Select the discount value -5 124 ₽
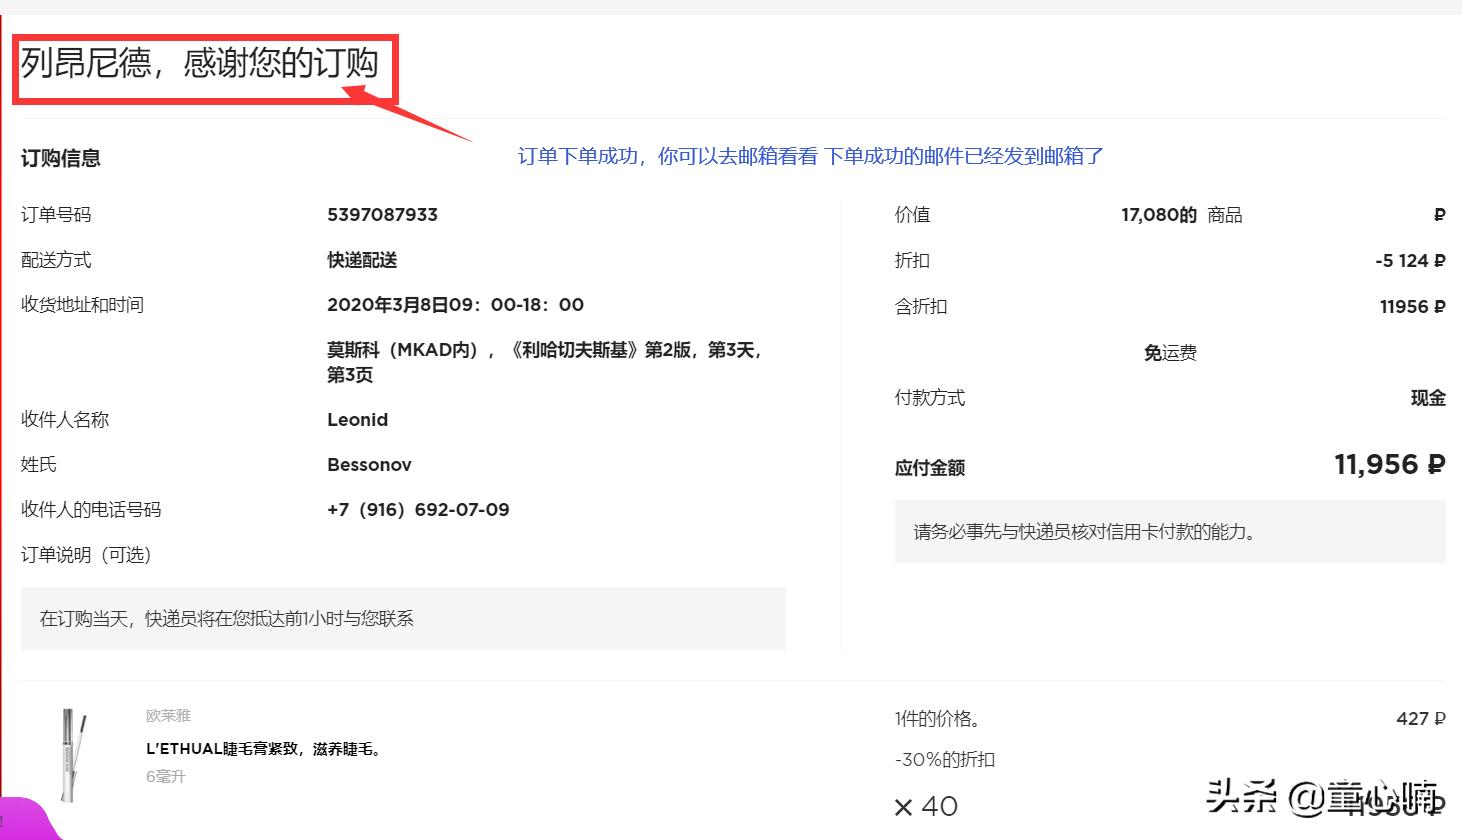This screenshot has height=840, width=1462. click(1410, 260)
